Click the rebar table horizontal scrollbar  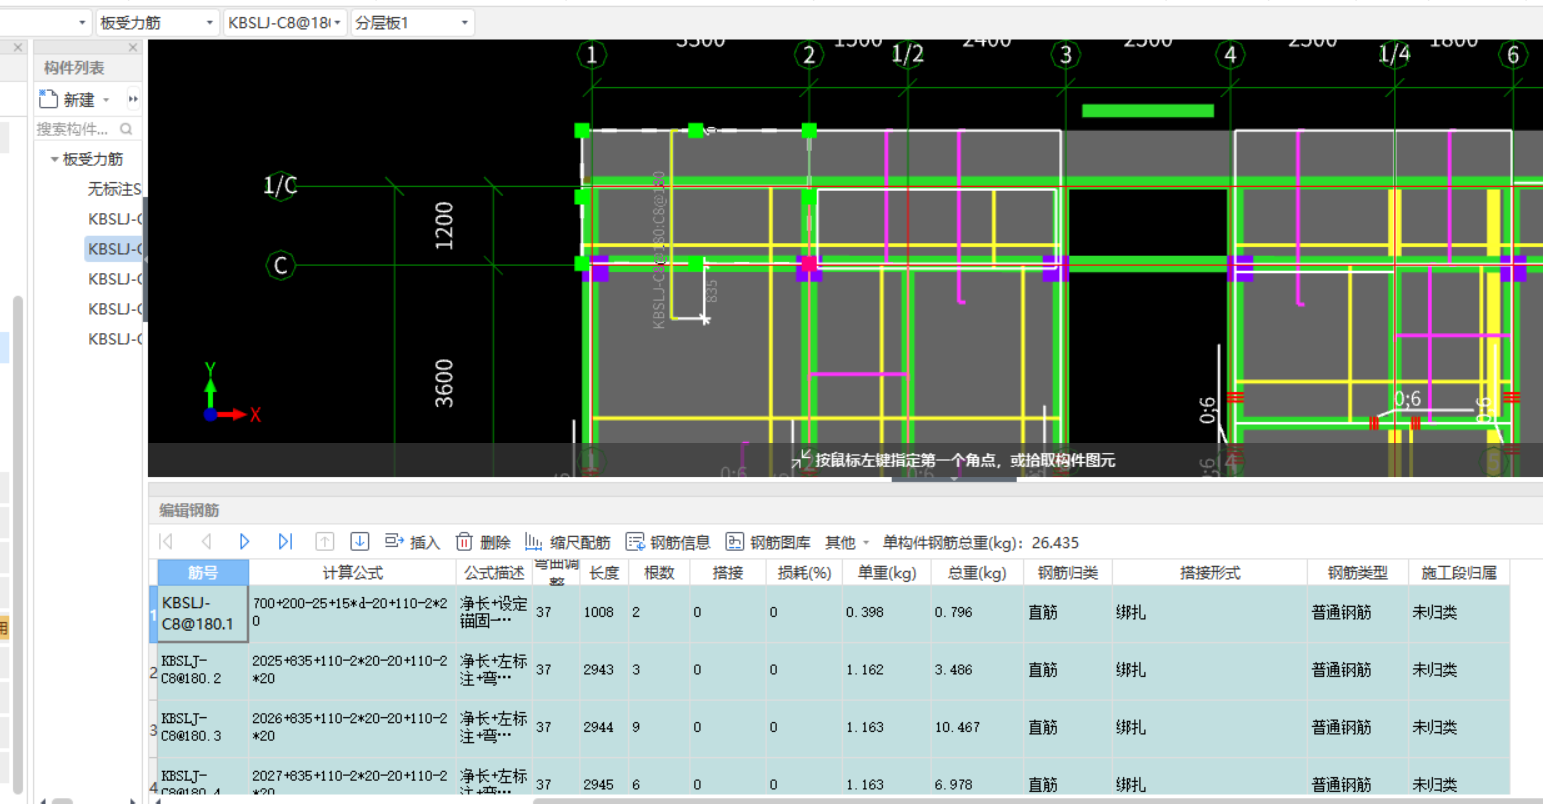1038,800
